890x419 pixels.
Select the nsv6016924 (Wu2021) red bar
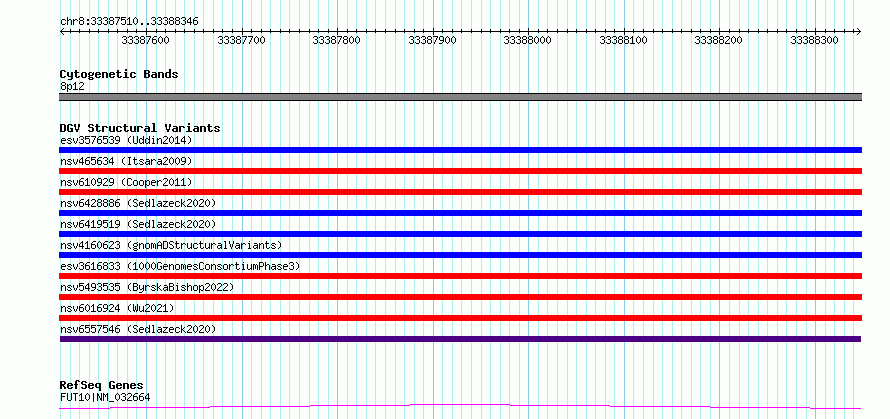460,318
